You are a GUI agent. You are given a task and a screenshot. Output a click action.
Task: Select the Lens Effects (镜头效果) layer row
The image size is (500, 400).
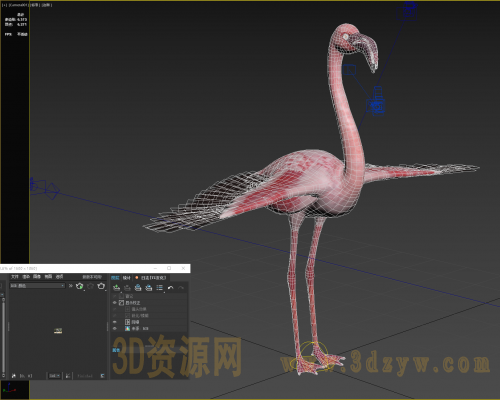149,309
